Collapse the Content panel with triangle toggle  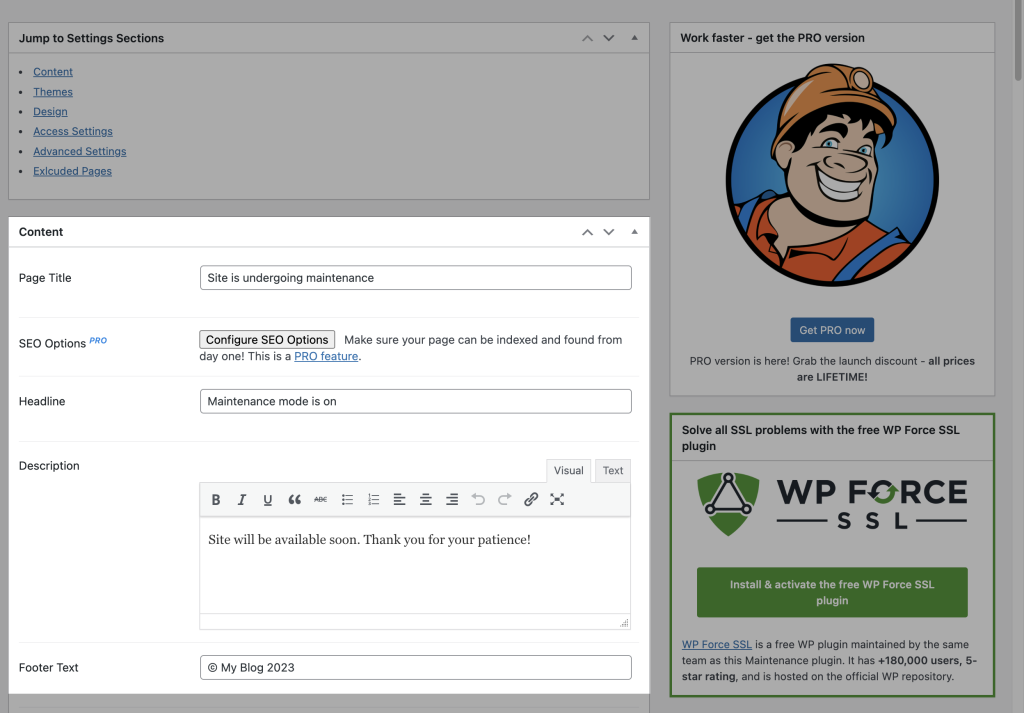pos(634,232)
